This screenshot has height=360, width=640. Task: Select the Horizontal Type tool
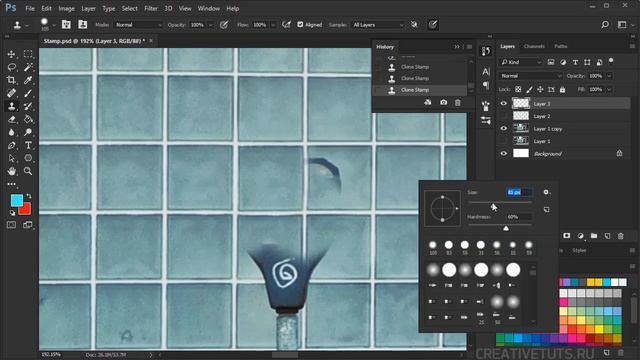pos(28,145)
